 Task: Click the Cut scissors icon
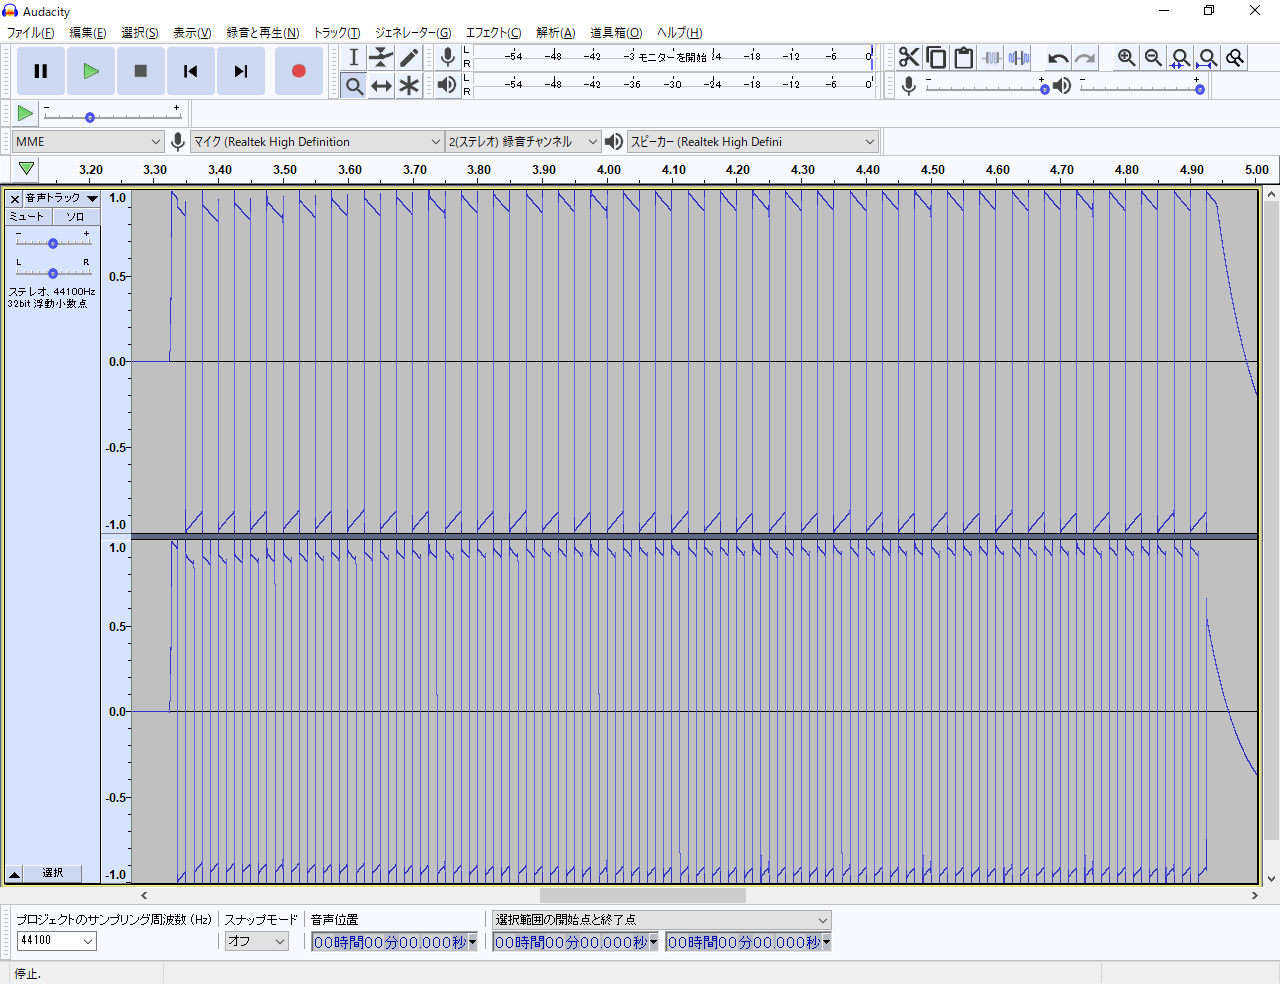tap(908, 58)
